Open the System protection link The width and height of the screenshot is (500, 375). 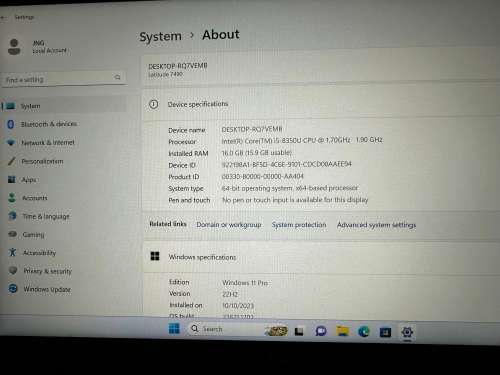(299, 225)
